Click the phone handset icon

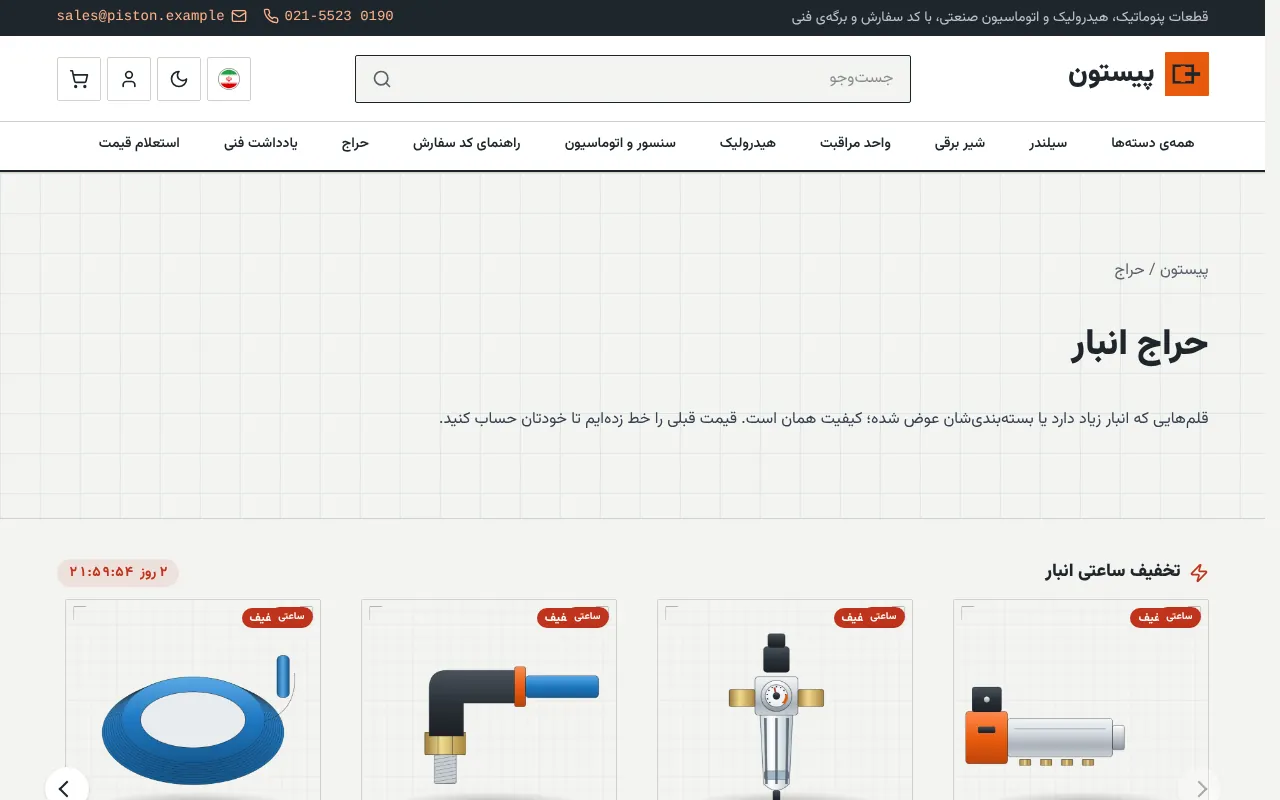coord(271,16)
